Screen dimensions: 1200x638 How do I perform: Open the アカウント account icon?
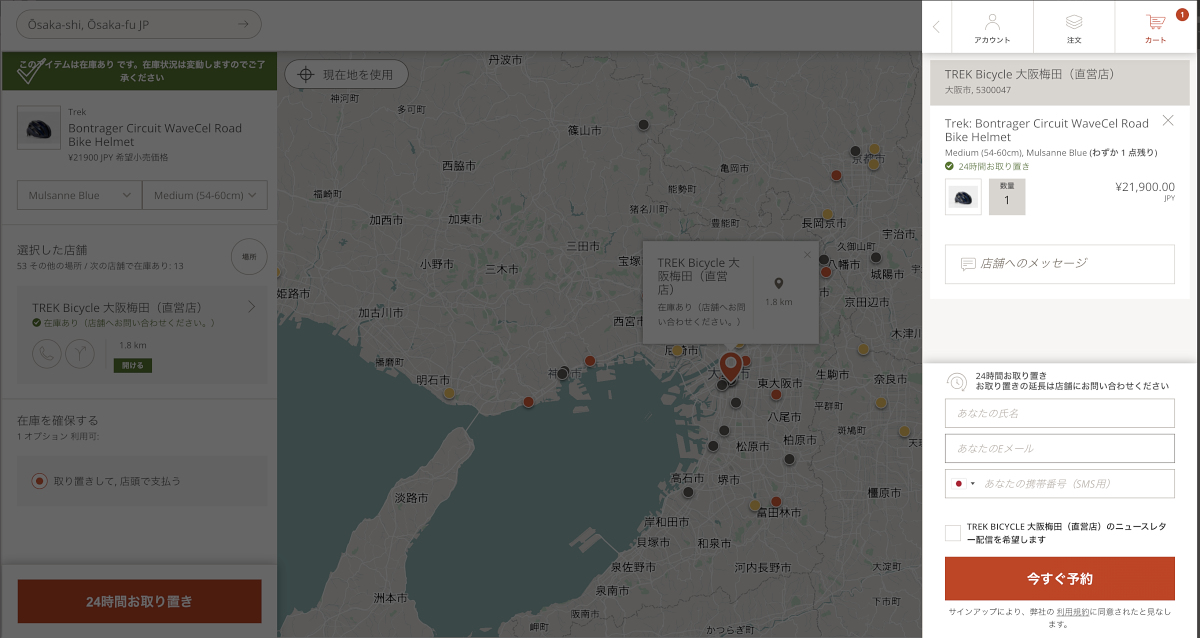click(x=992, y=27)
